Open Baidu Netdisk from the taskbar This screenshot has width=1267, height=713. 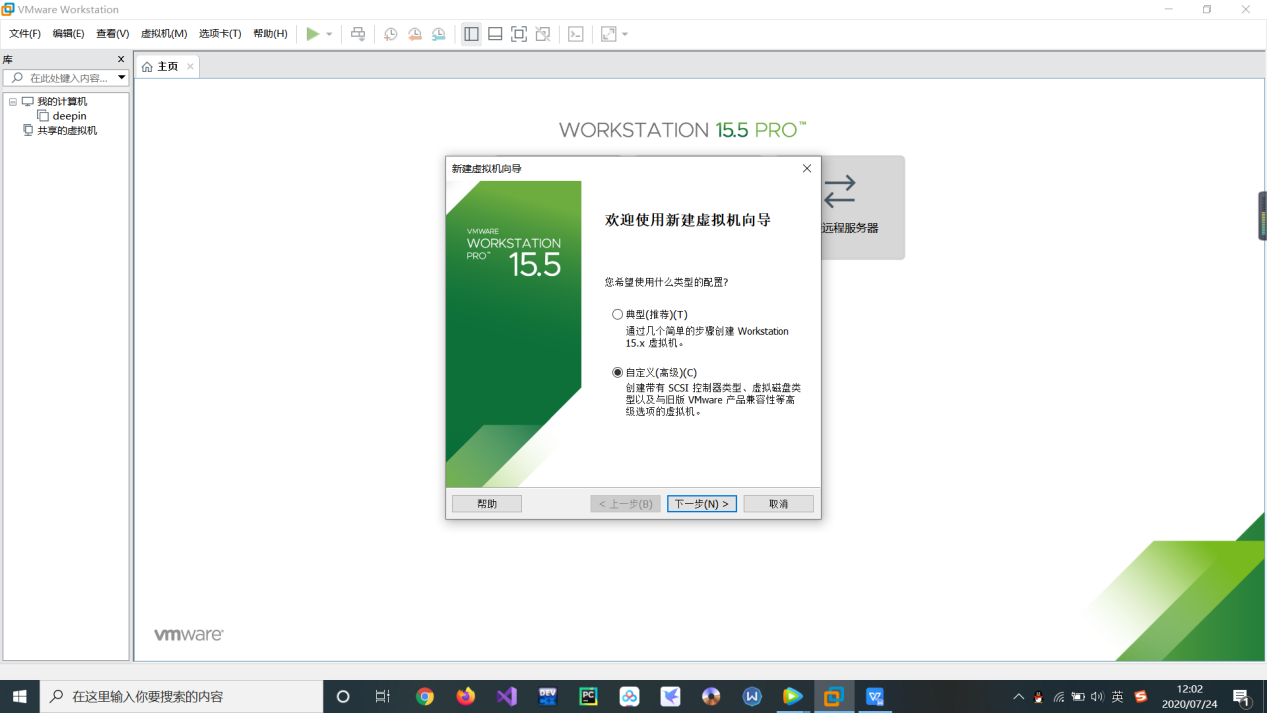tap(629, 696)
